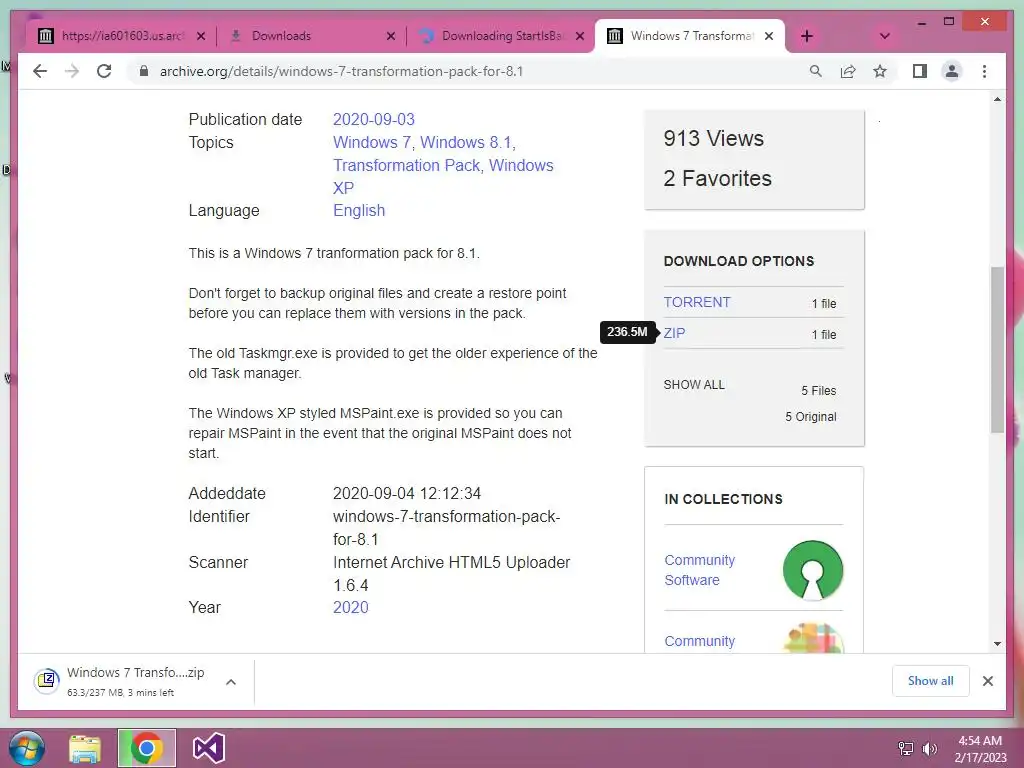Viewport: 1024px width, 768px height.
Task: Click the 5 Original files text
Action: click(810, 417)
